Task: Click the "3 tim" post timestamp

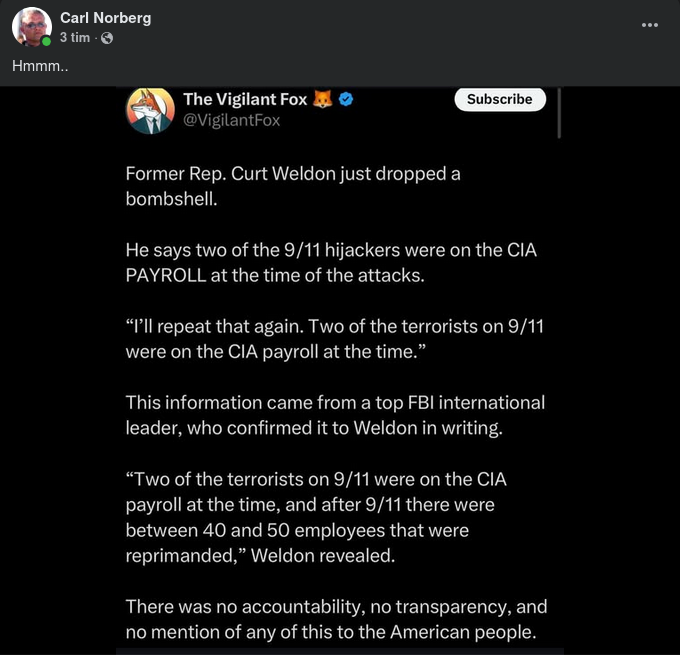Action: tap(74, 38)
